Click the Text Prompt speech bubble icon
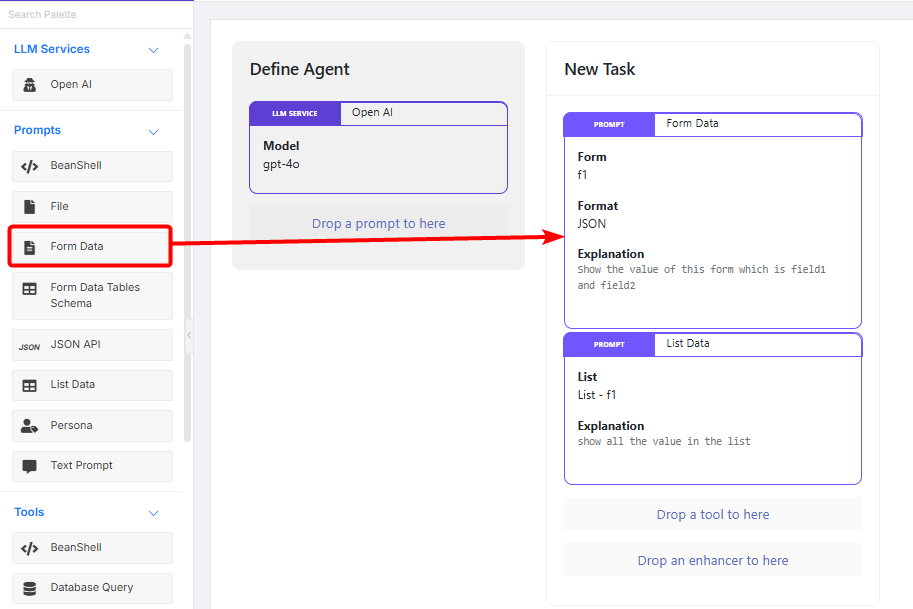The width and height of the screenshot is (913, 609). pos(30,466)
